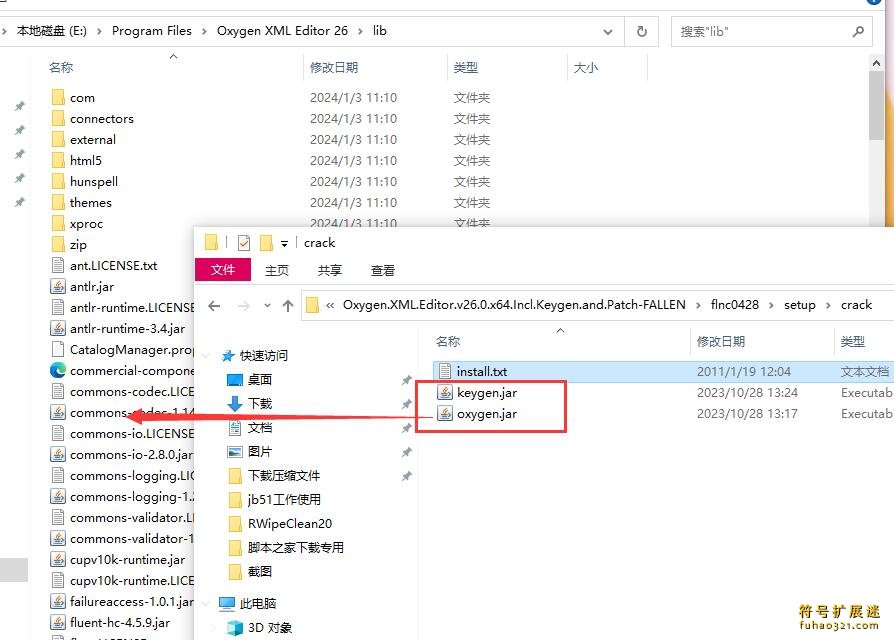Open address history dropdown in lib window
The image size is (894, 640).
tap(608, 32)
